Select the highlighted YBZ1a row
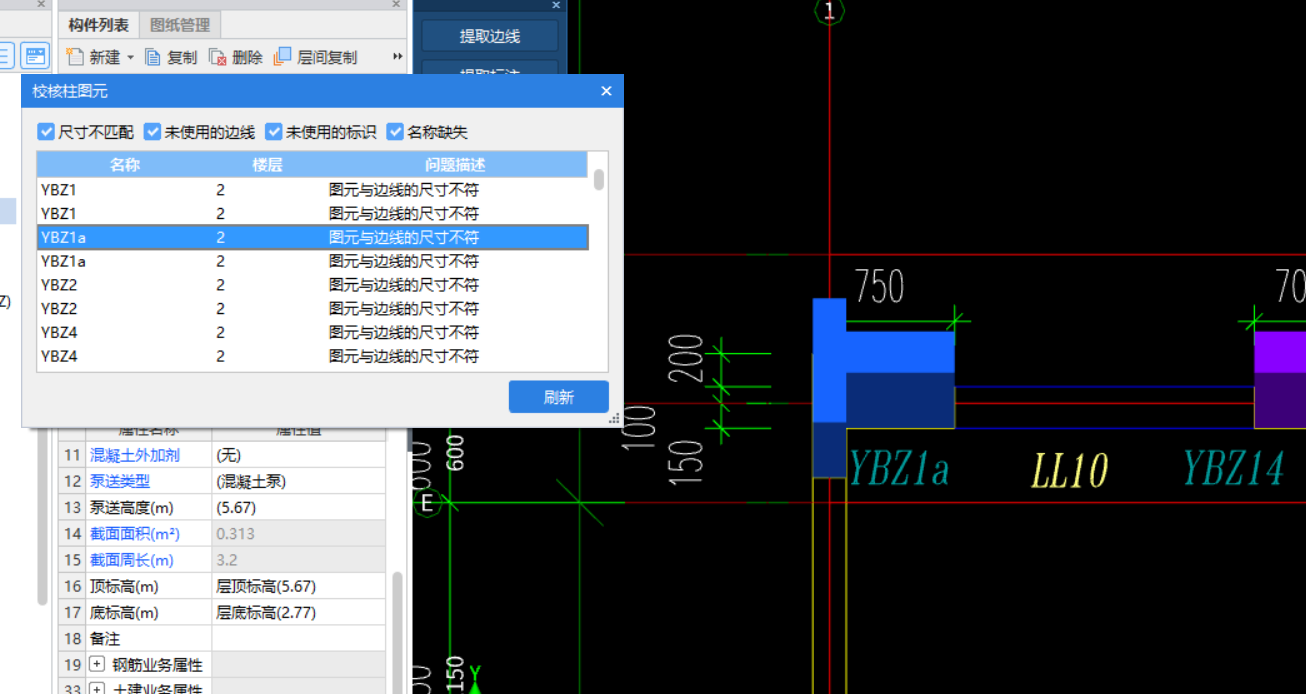 click(312, 237)
